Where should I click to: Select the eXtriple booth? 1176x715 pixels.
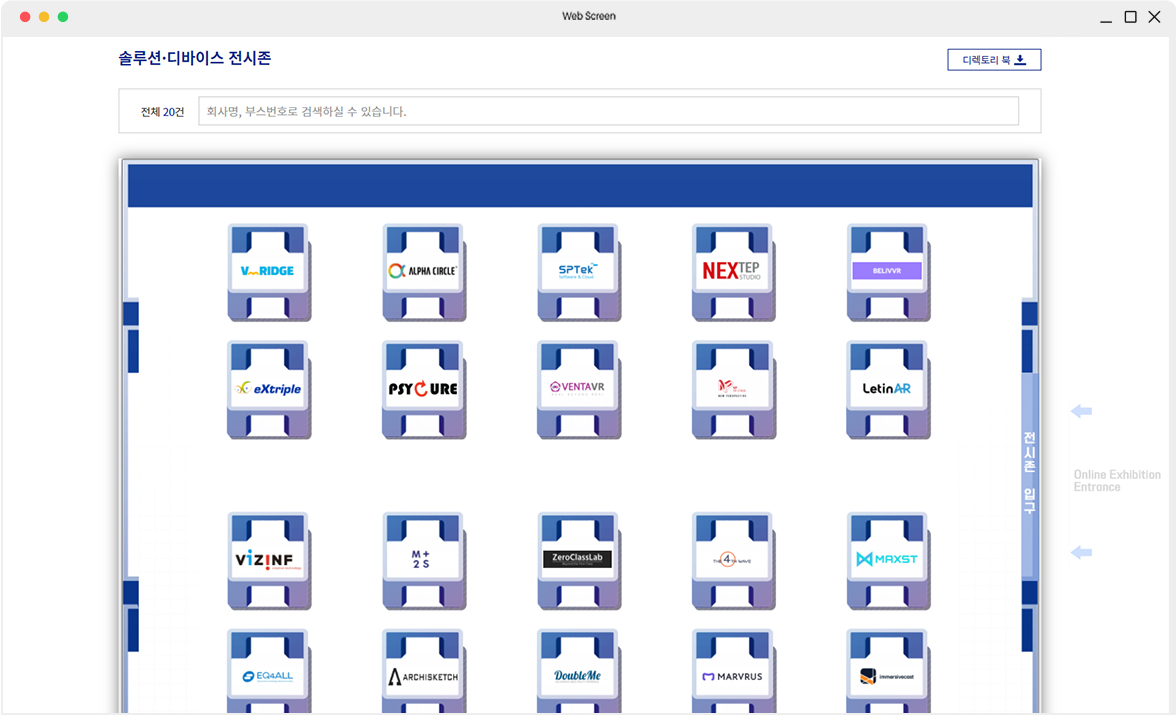pyautogui.click(x=267, y=388)
